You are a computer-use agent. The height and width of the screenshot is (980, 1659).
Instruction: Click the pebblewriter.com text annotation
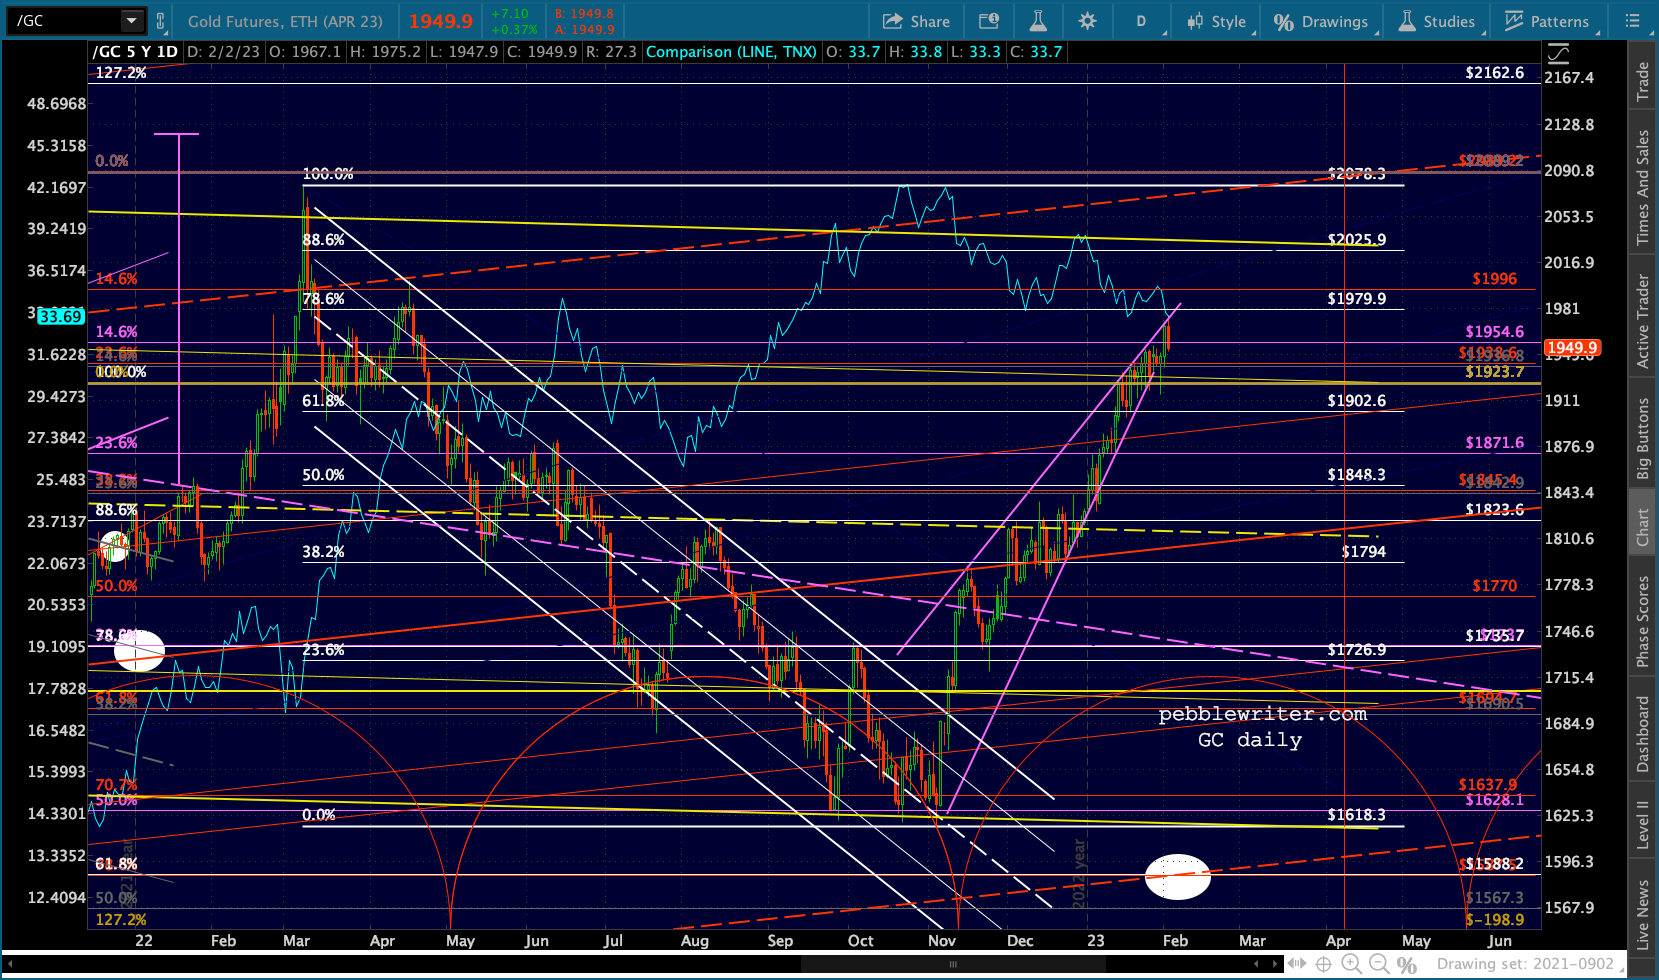(1263, 714)
